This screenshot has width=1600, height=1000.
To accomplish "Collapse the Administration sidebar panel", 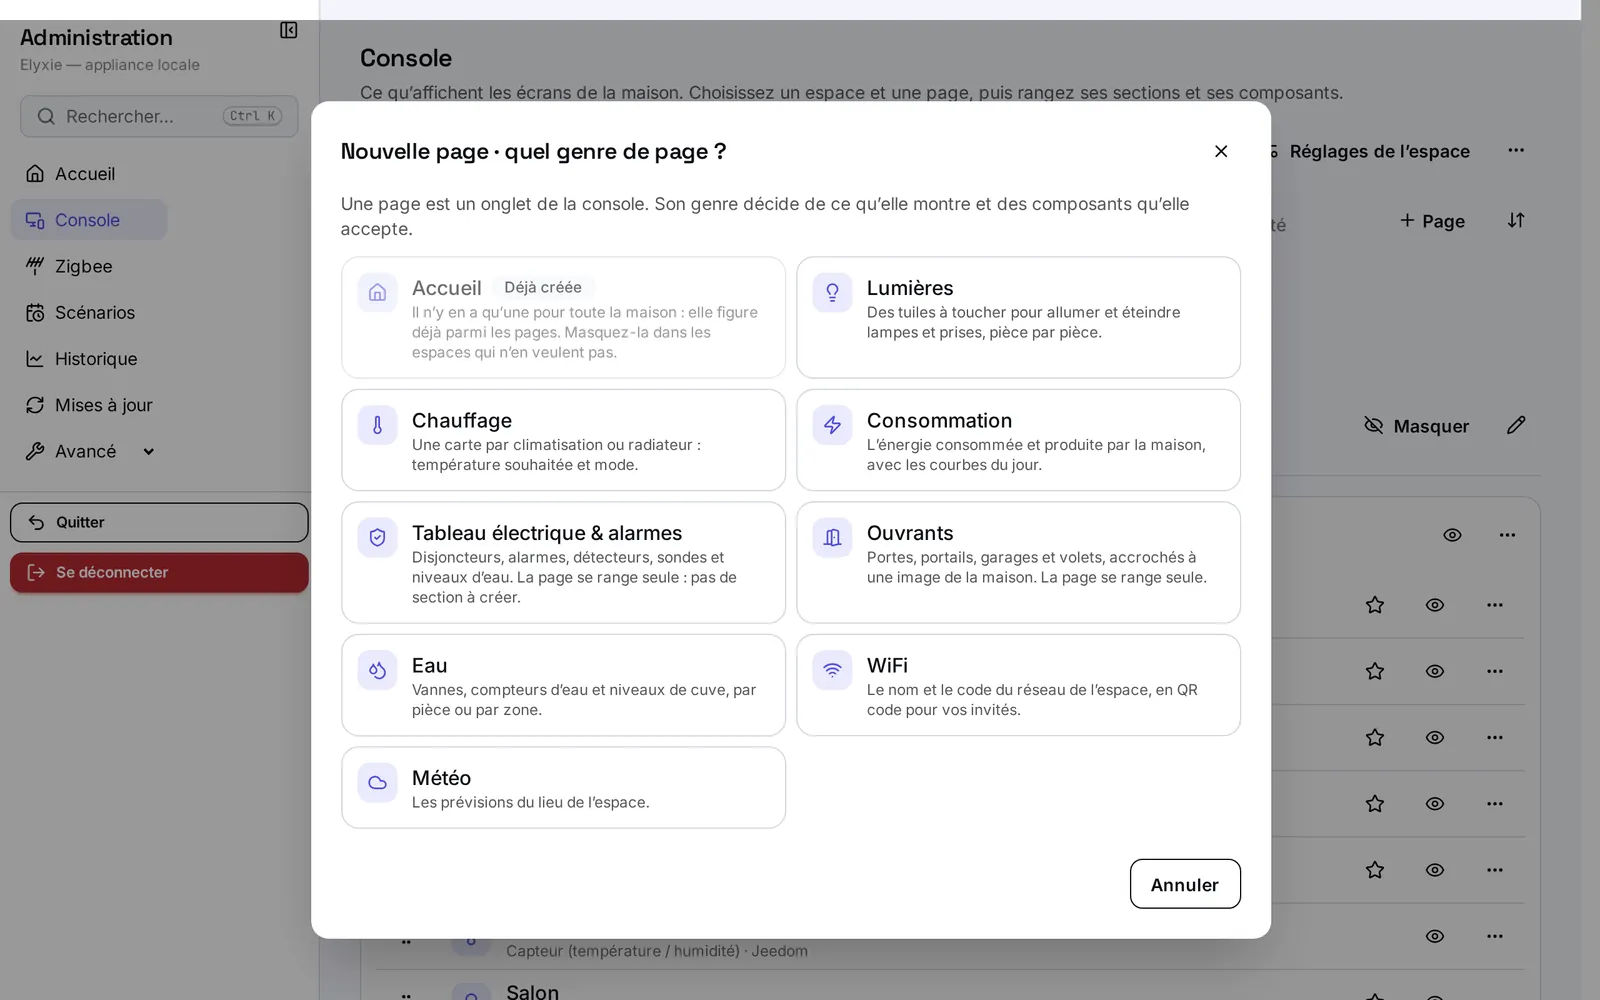I will tap(288, 30).
